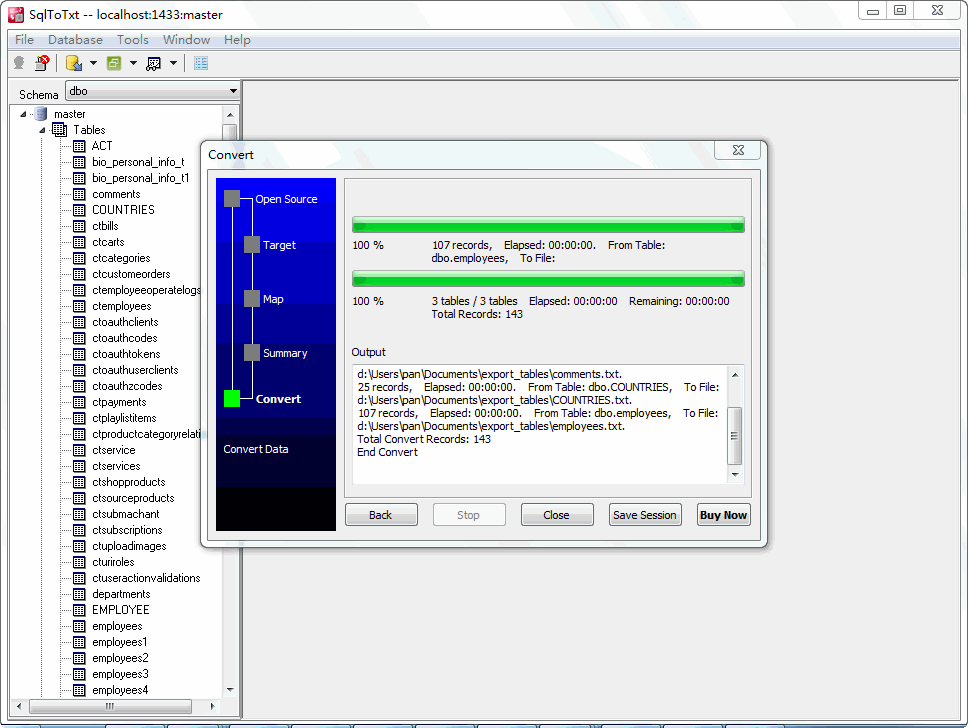The height and width of the screenshot is (728, 968).
Task: Click the Open Source step square in wizard
Action: pyautogui.click(x=232, y=199)
